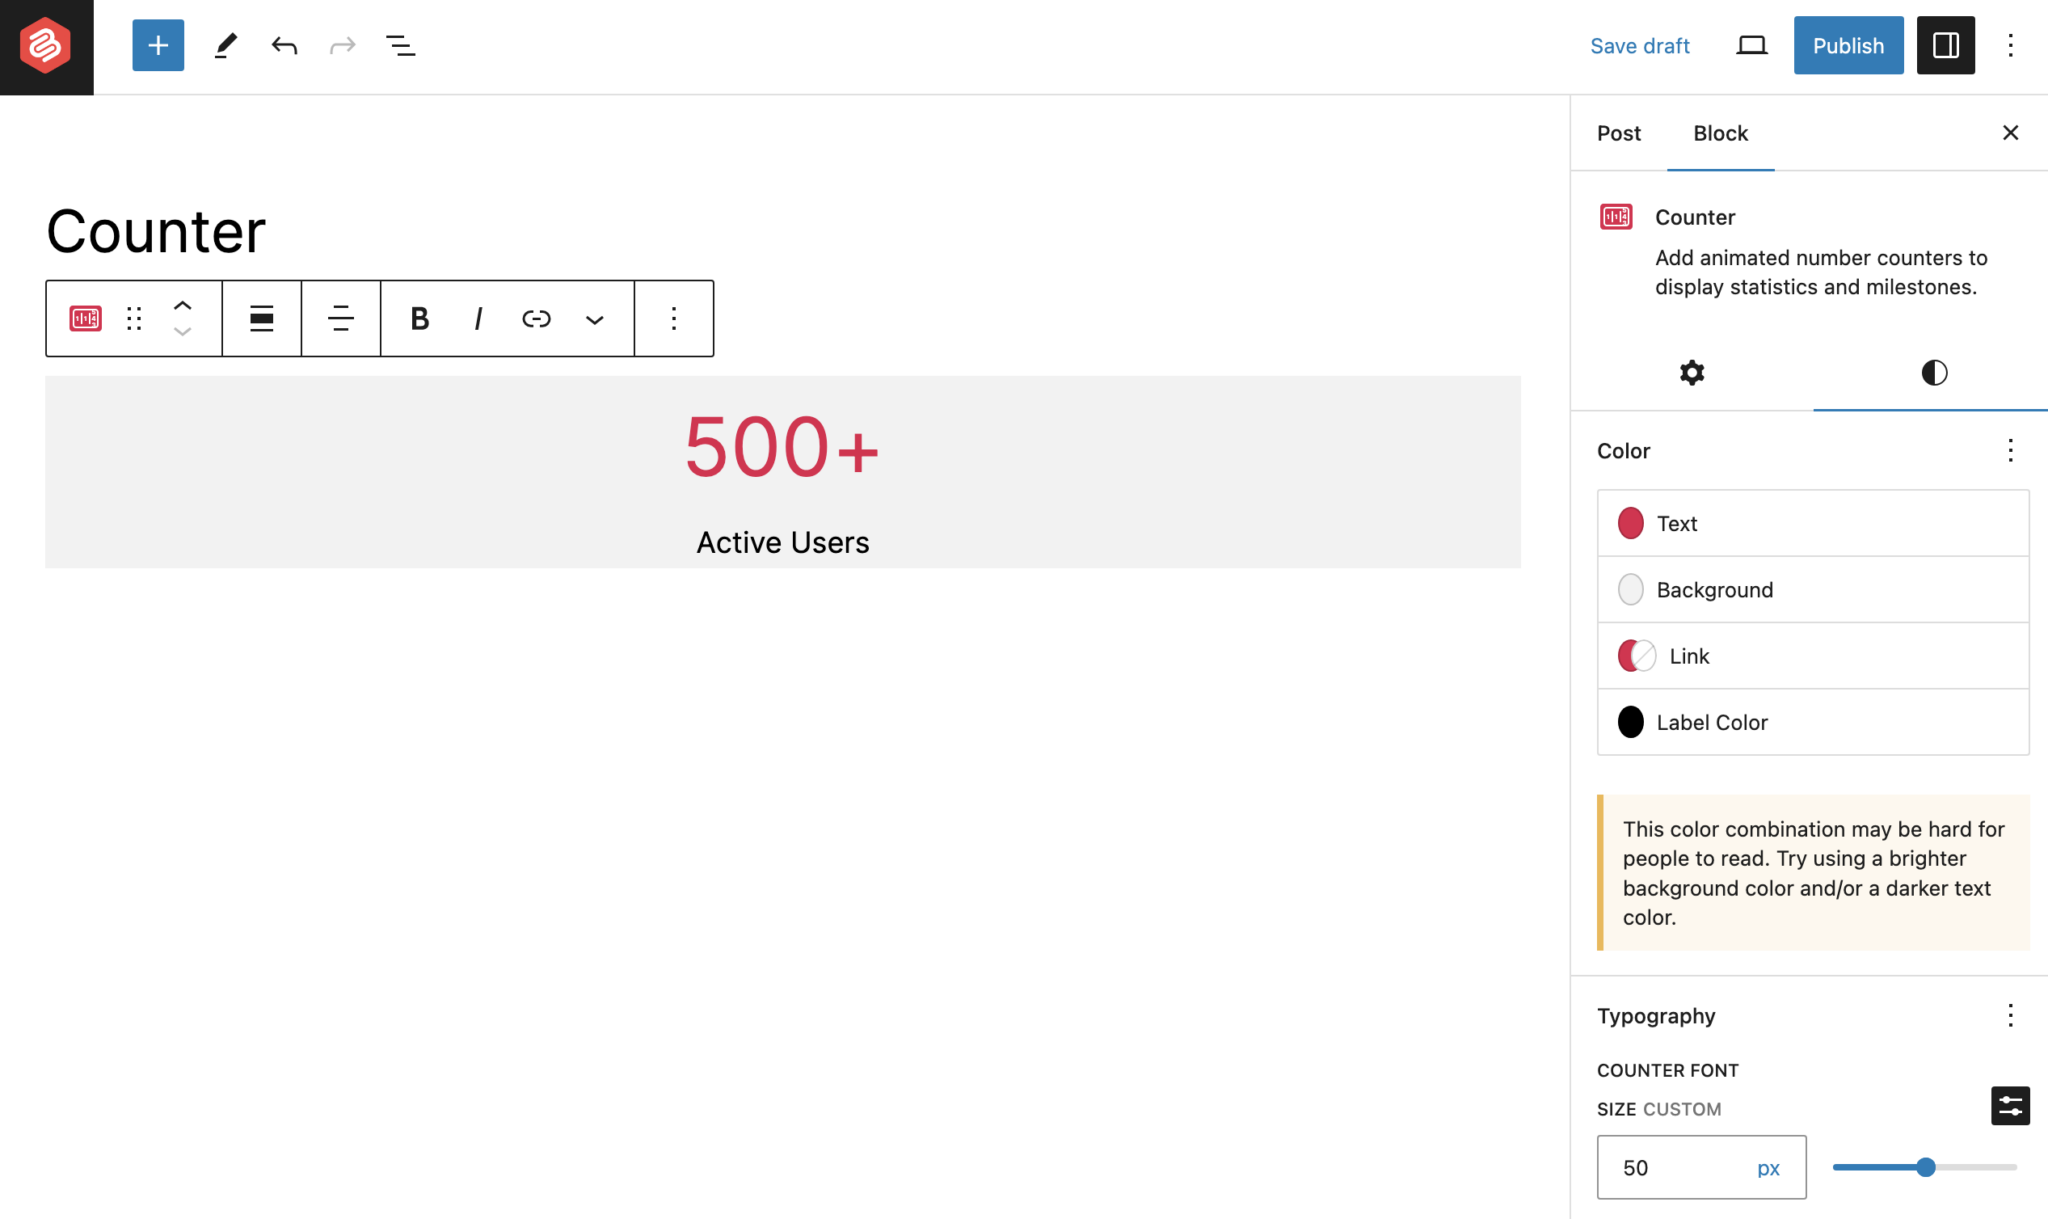Click the Undo arrow
This screenshot has height=1219, width=2048.
pos(283,45)
